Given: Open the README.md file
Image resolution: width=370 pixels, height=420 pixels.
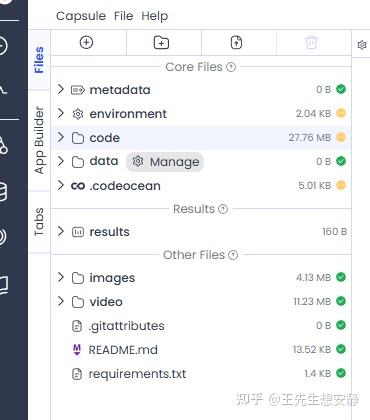Looking at the screenshot, I should (123, 350).
